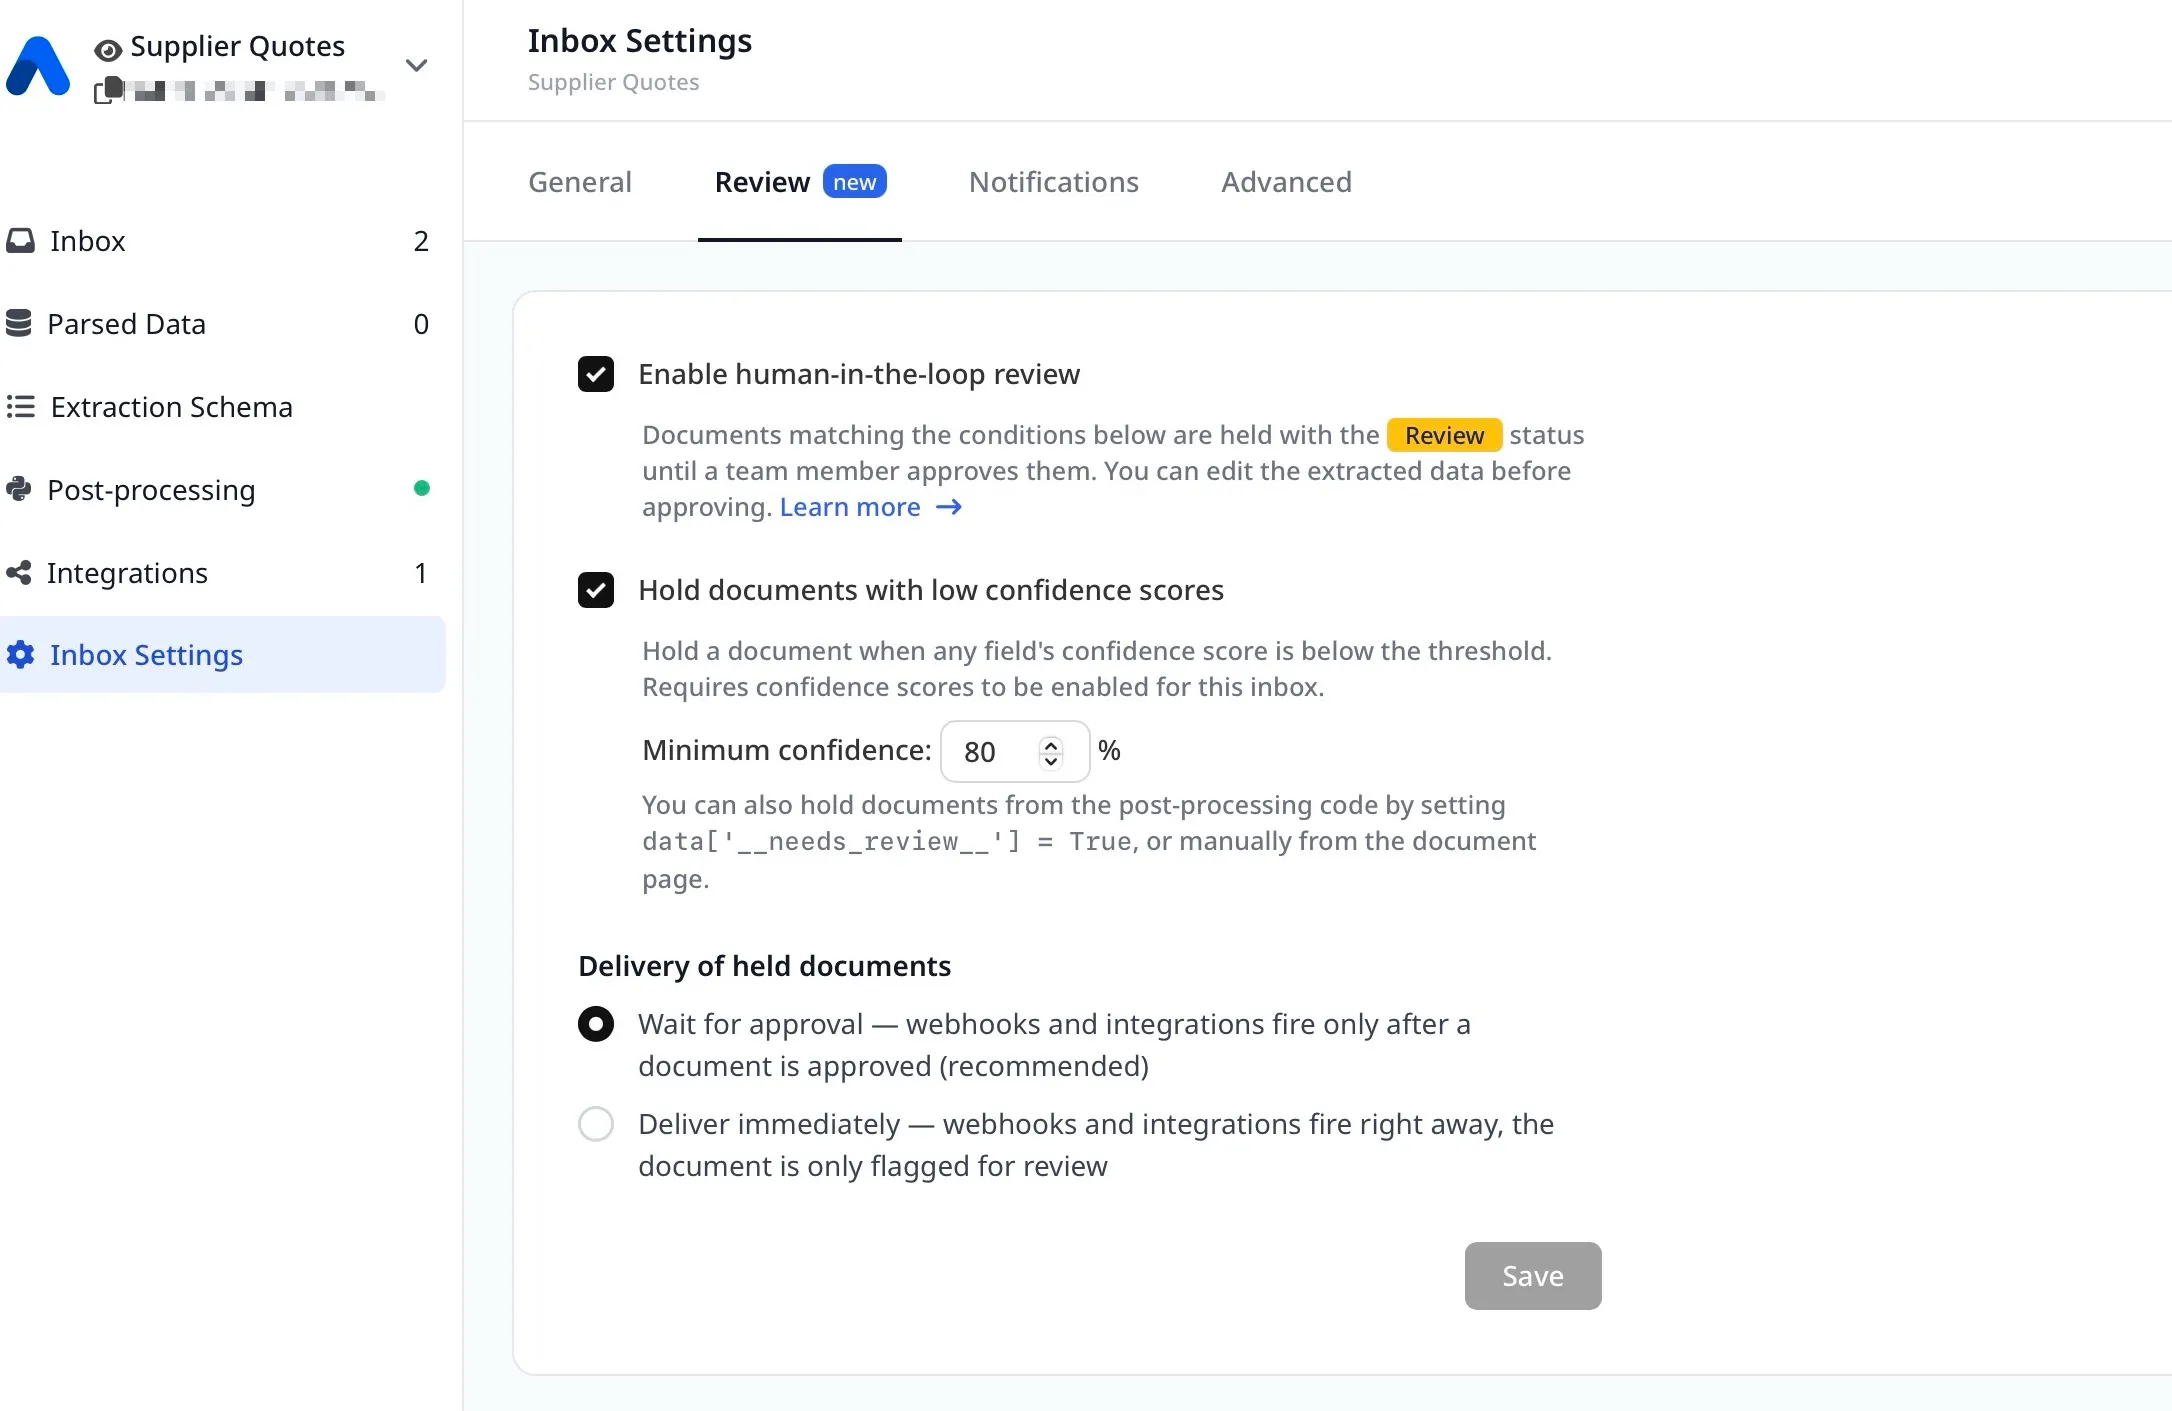Choose the Deliver immediately radio option
The width and height of the screenshot is (2172, 1411).
pos(596,1125)
